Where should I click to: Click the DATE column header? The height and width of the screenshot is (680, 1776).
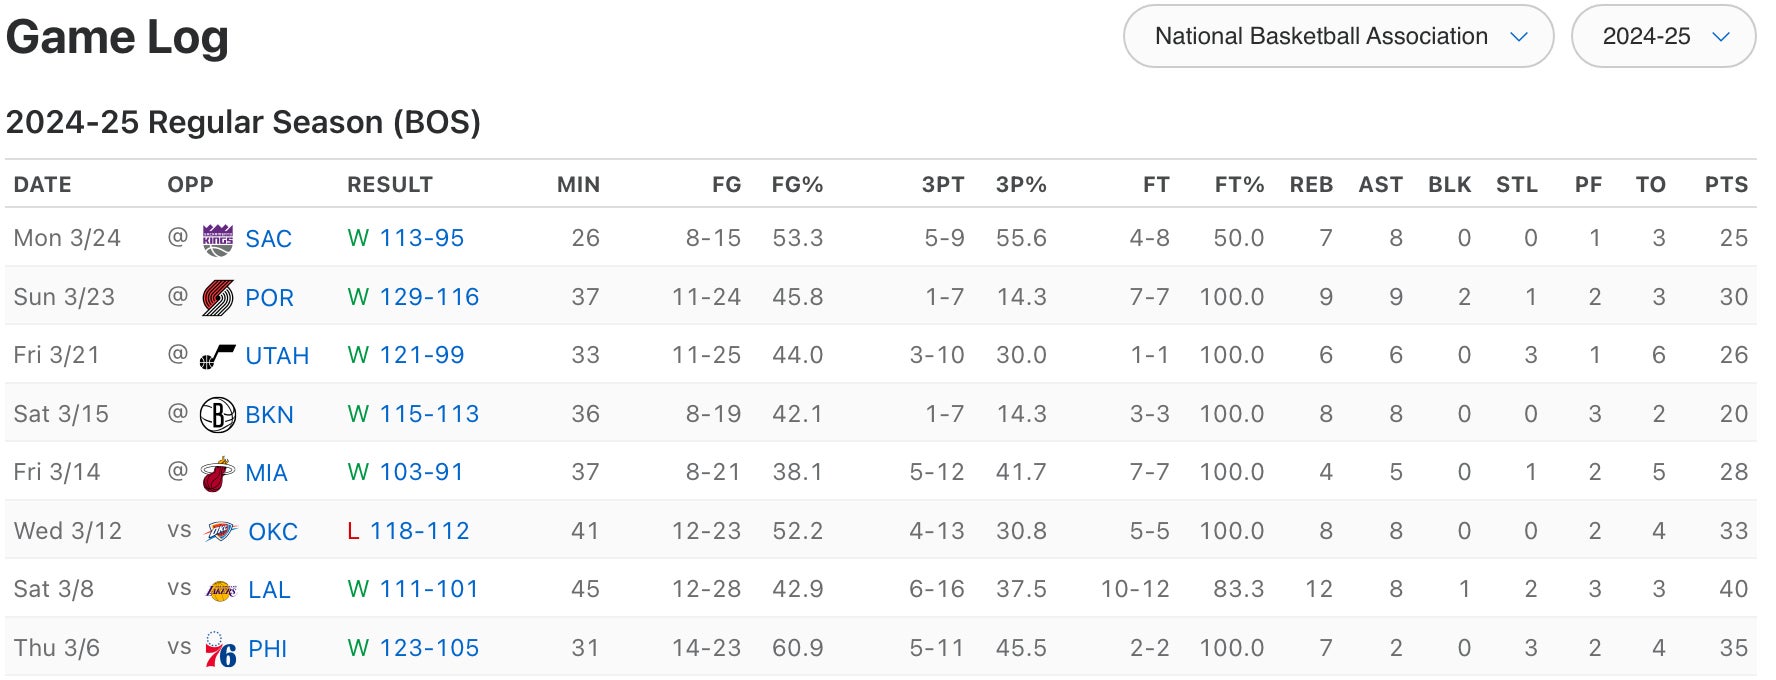coord(43,185)
